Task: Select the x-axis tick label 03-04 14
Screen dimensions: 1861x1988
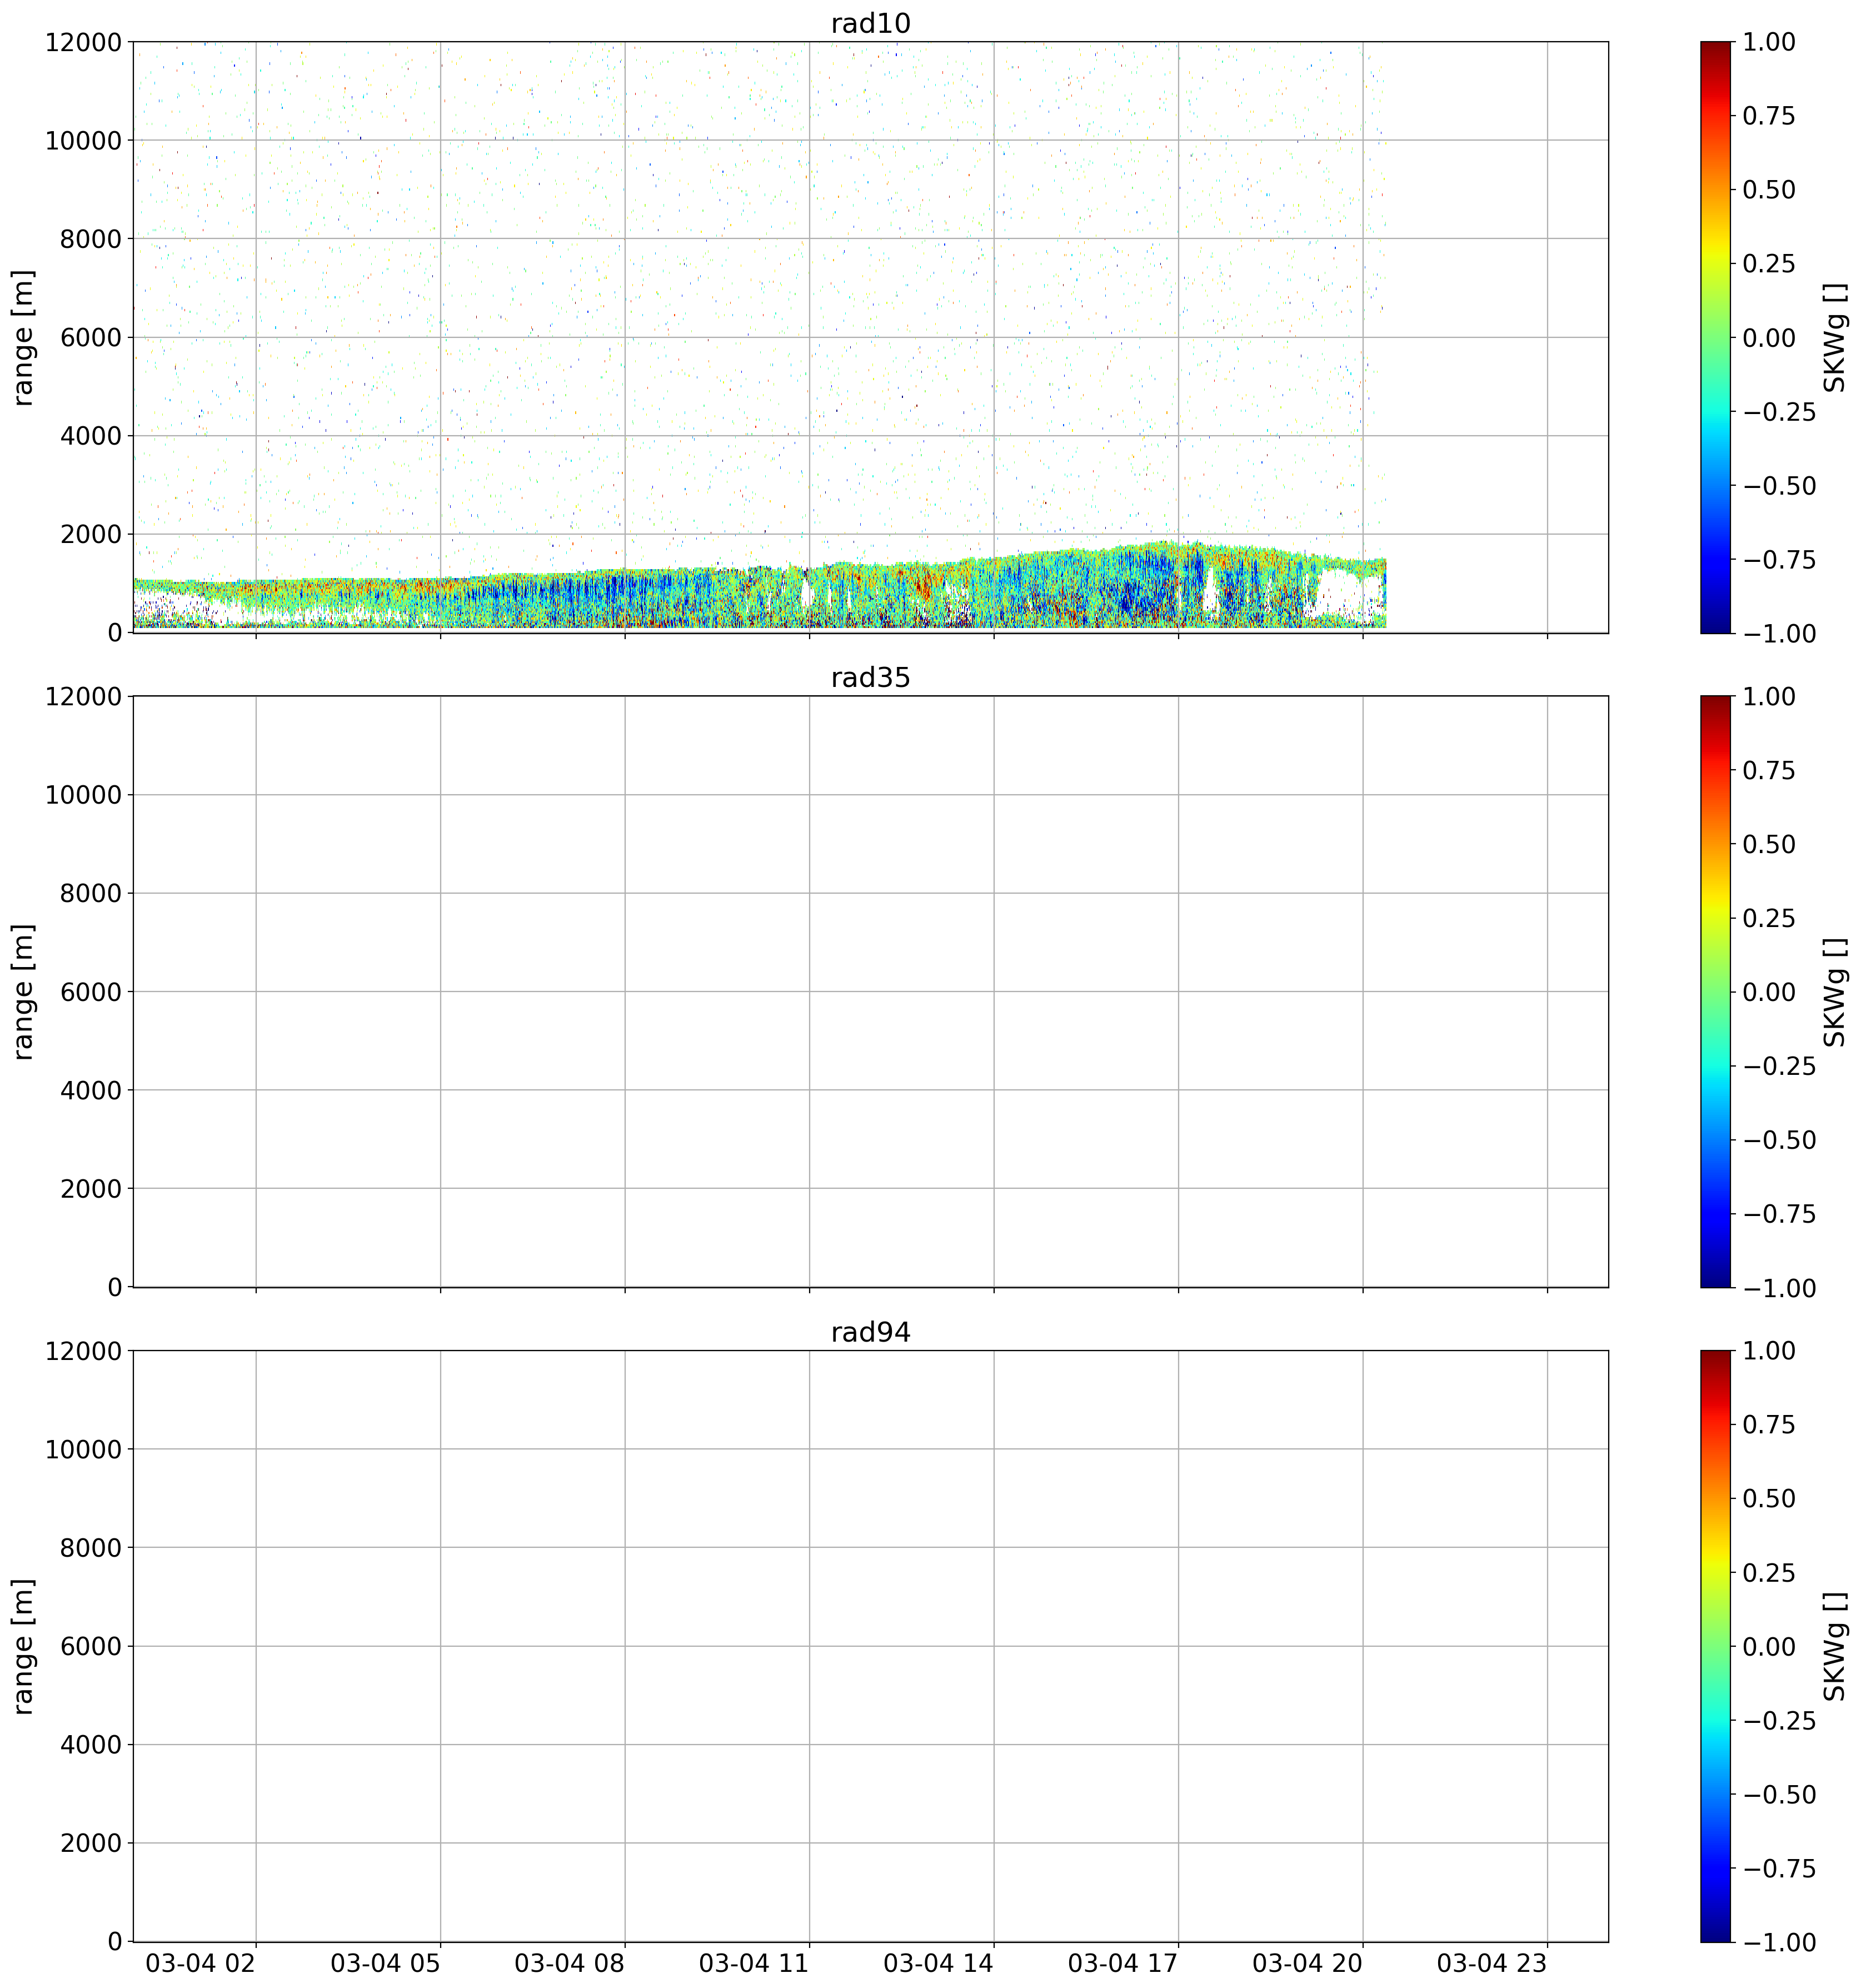Action: pyautogui.click(x=938, y=1964)
